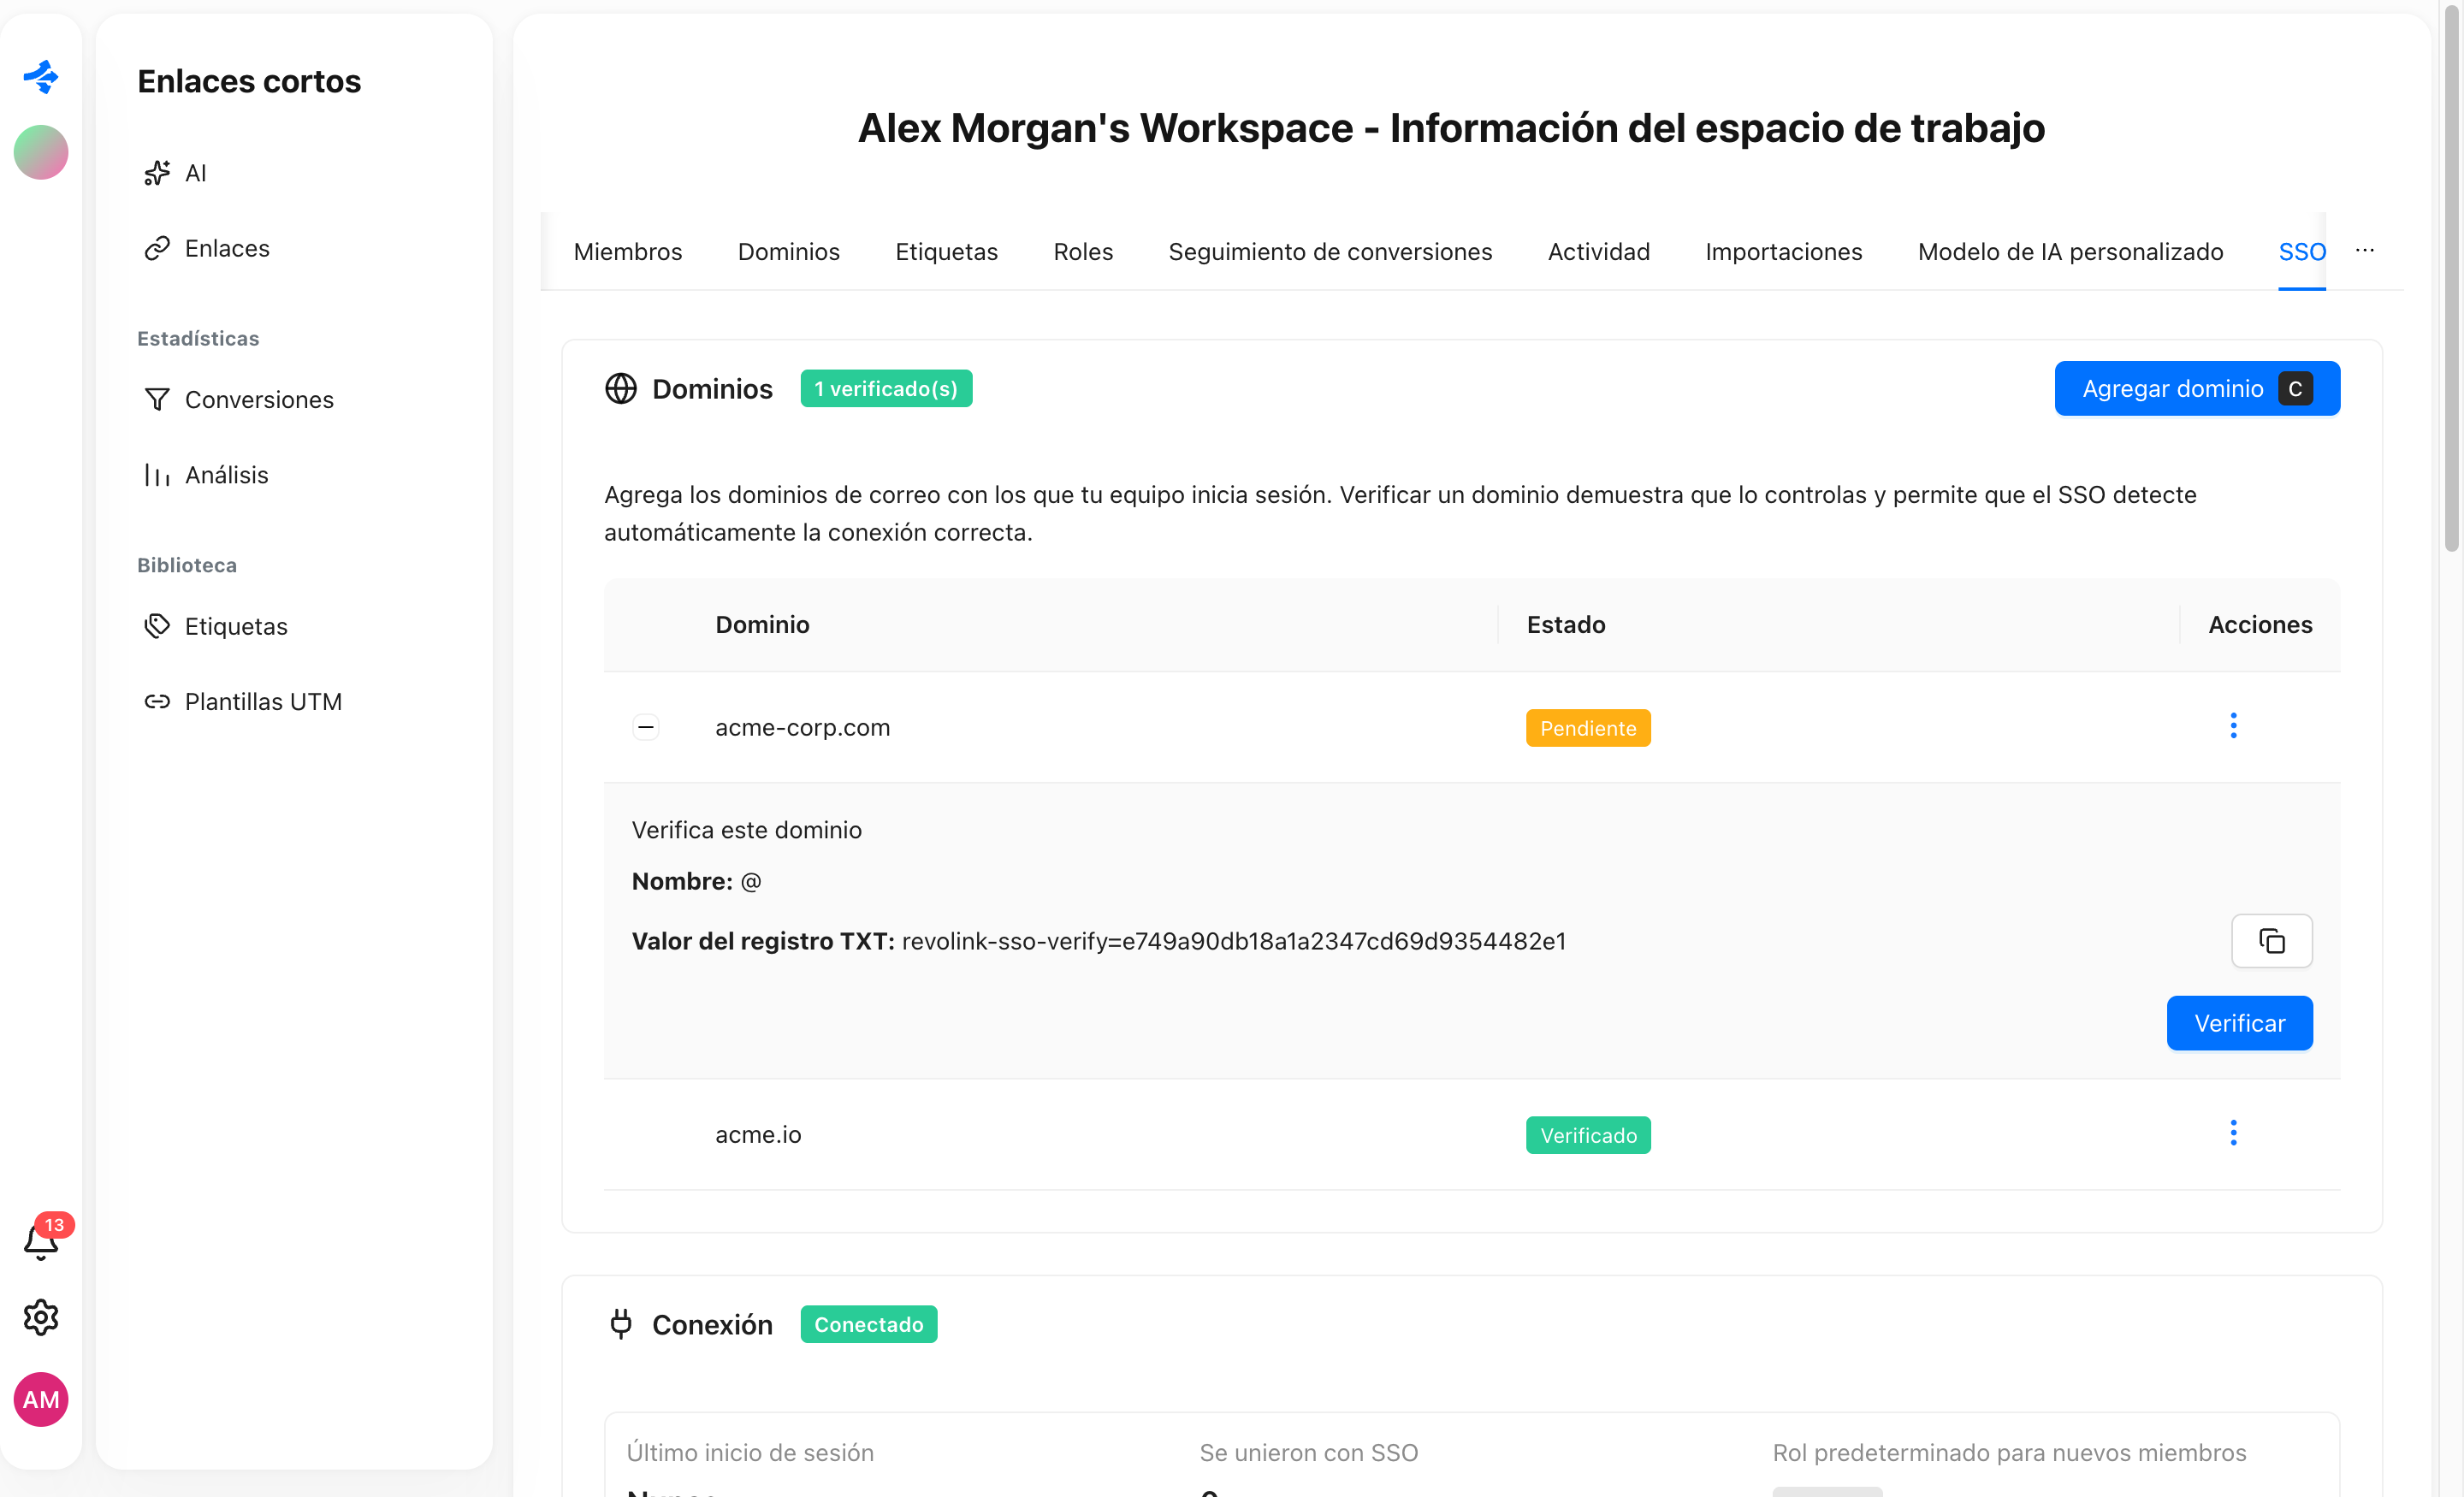Click the Dominio column header

(x=762, y=624)
